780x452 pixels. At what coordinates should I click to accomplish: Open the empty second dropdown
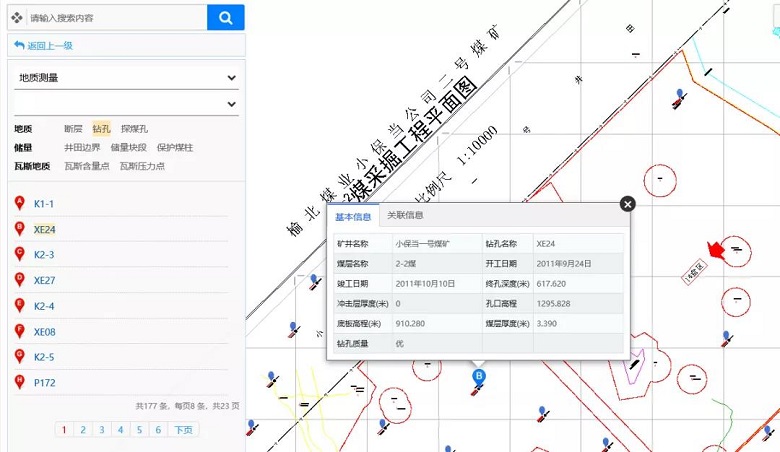pyautogui.click(x=127, y=104)
